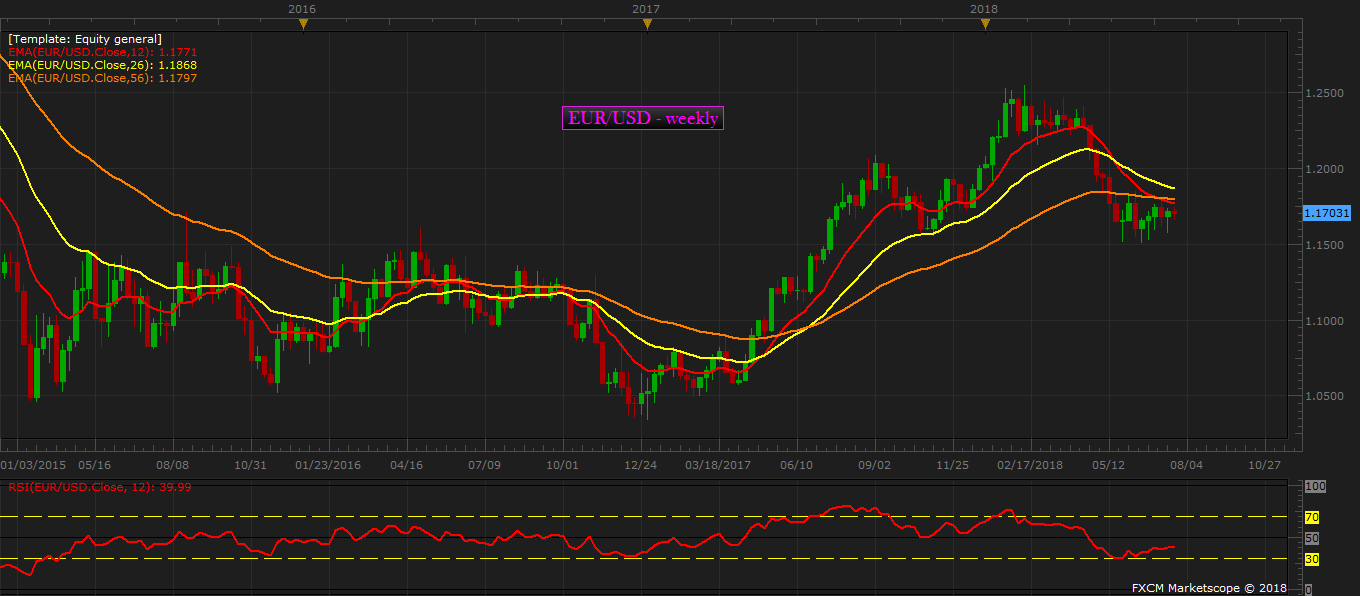Click the 08/04 date axis label
Viewport: 1360px width, 596px height.
(1188, 465)
